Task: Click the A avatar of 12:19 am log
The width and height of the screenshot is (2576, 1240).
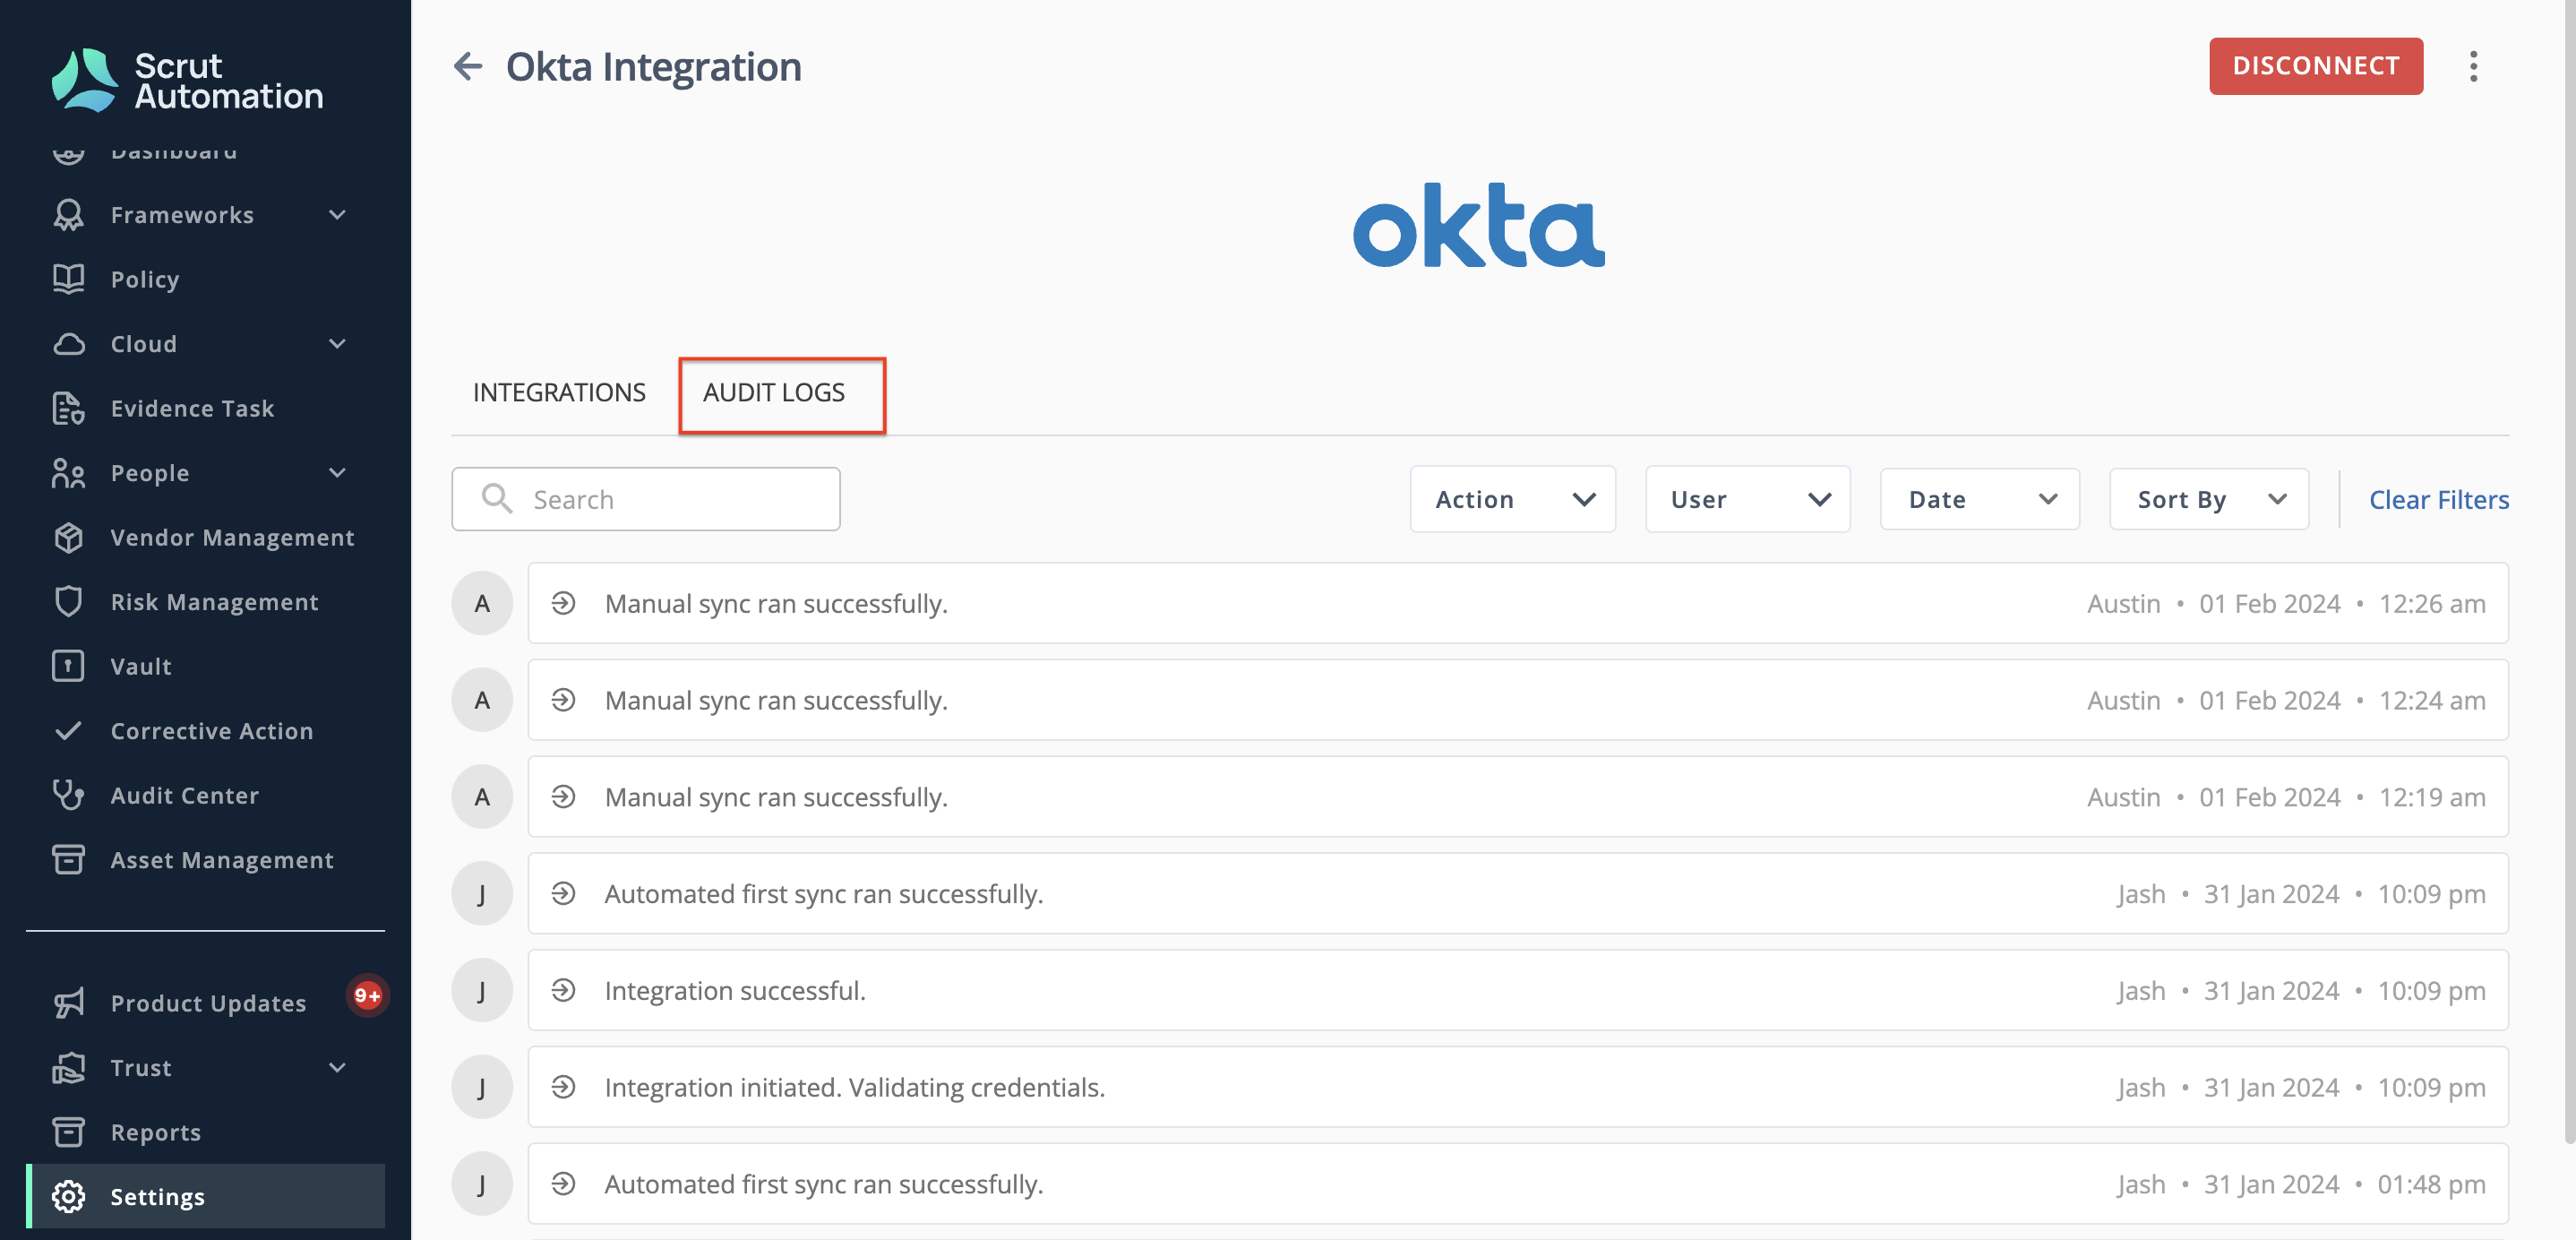Action: click(482, 797)
